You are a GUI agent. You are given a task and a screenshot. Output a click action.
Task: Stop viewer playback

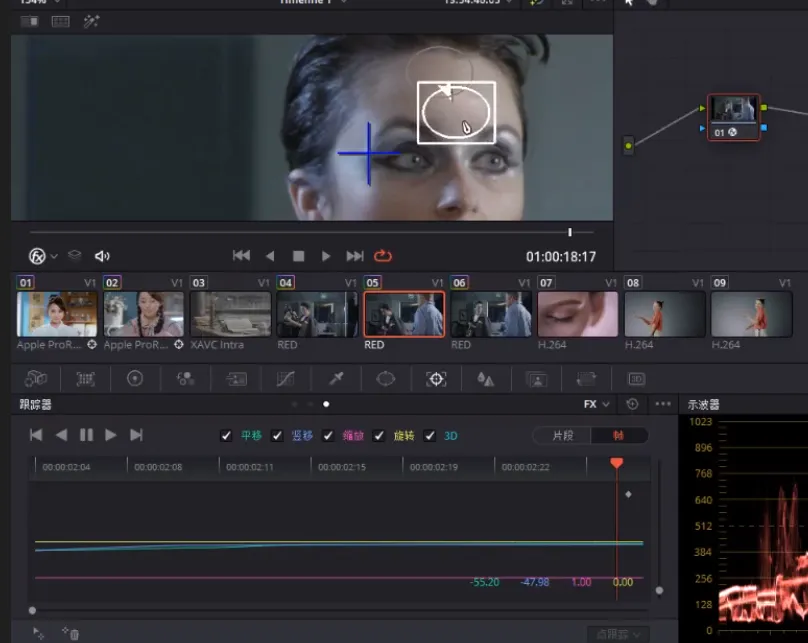(x=298, y=256)
